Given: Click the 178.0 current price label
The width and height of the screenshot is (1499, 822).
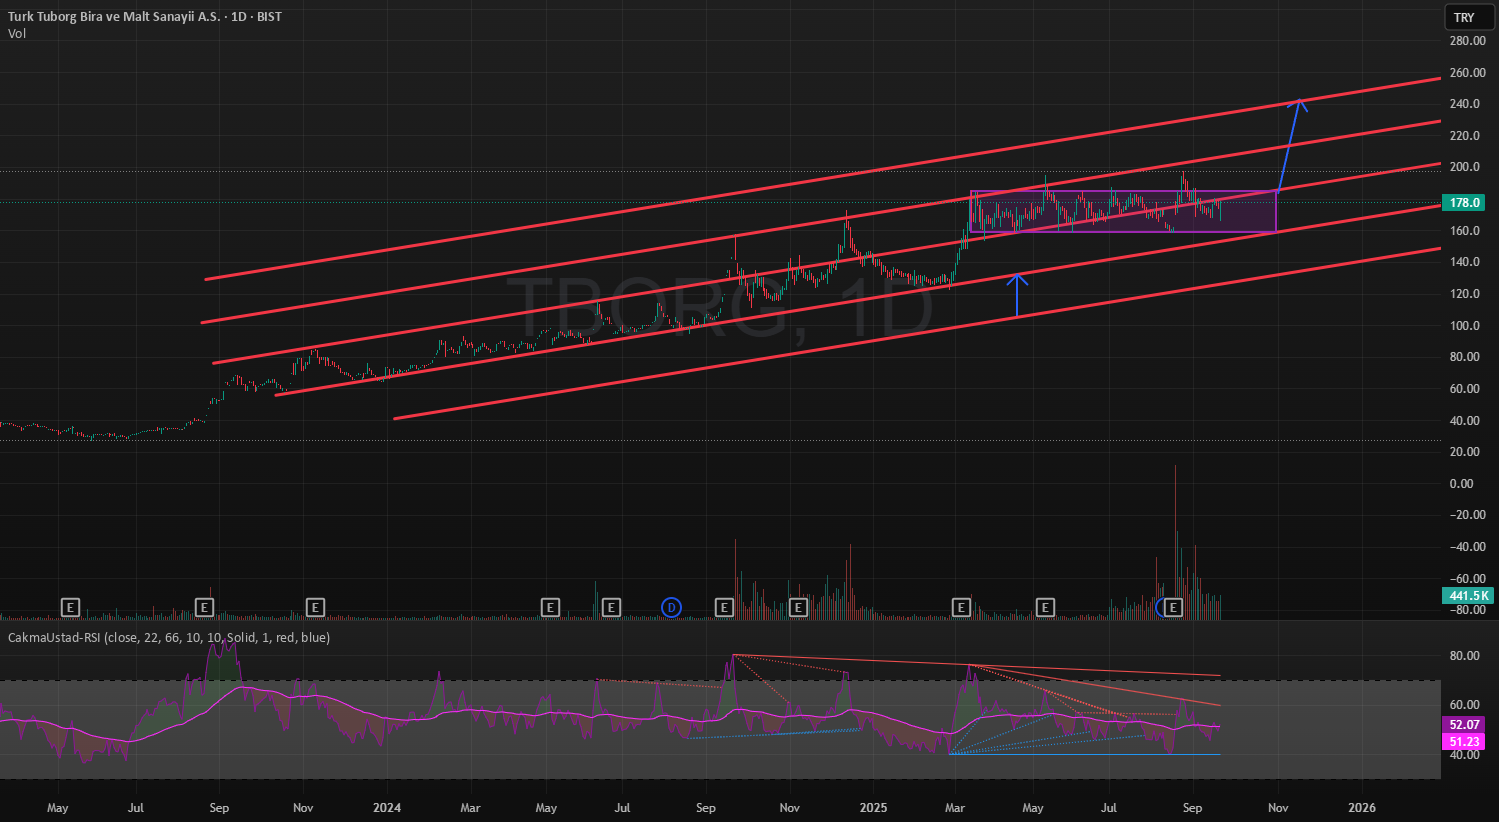Looking at the screenshot, I should (1465, 203).
